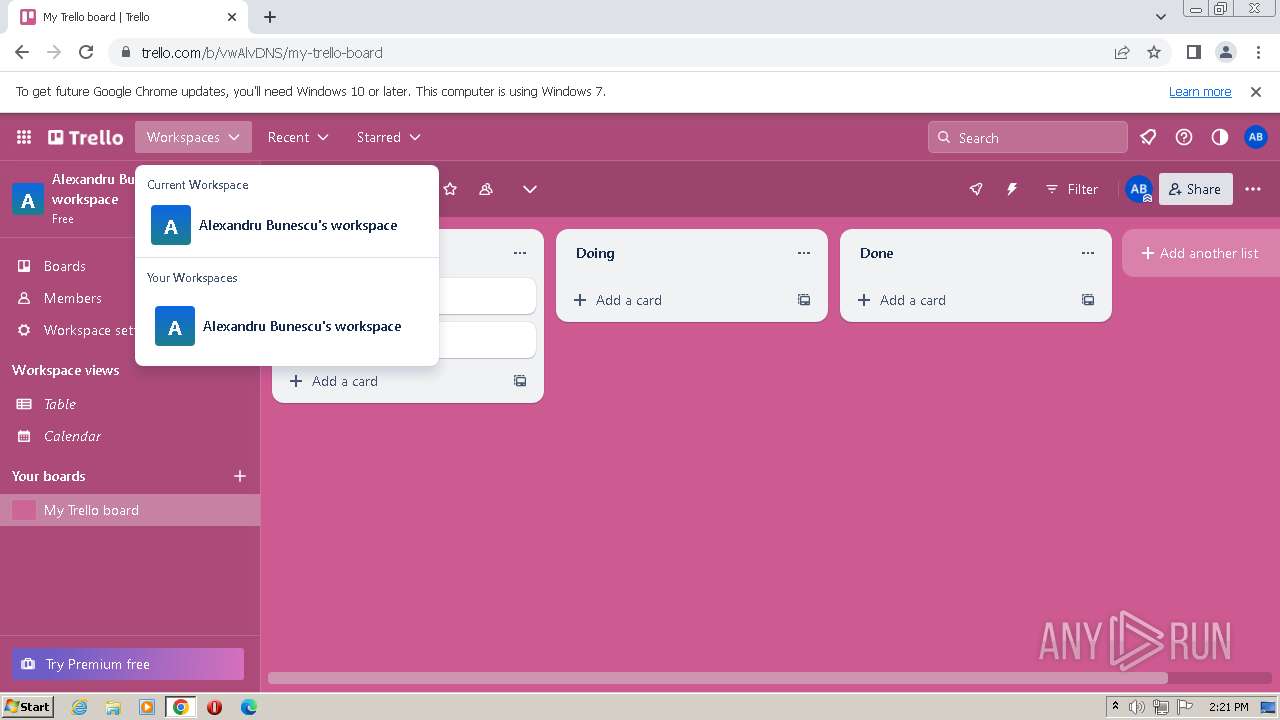Select the current workspace Alexandru Bunescu's workspace
Screen dimensions: 1280x720
(286, 225)
